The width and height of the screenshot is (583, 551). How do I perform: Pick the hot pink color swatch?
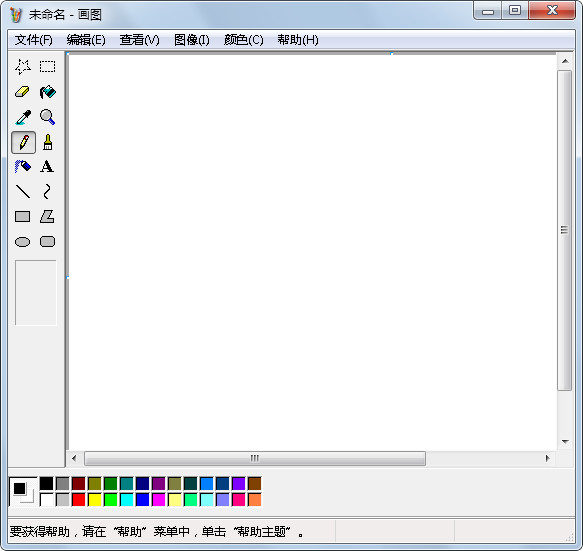[239, 500]
